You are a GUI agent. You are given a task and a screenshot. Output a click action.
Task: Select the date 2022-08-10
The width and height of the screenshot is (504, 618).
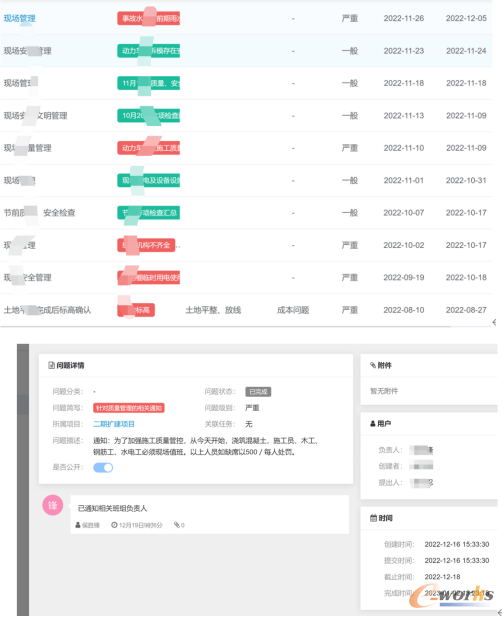pos(404,310)
